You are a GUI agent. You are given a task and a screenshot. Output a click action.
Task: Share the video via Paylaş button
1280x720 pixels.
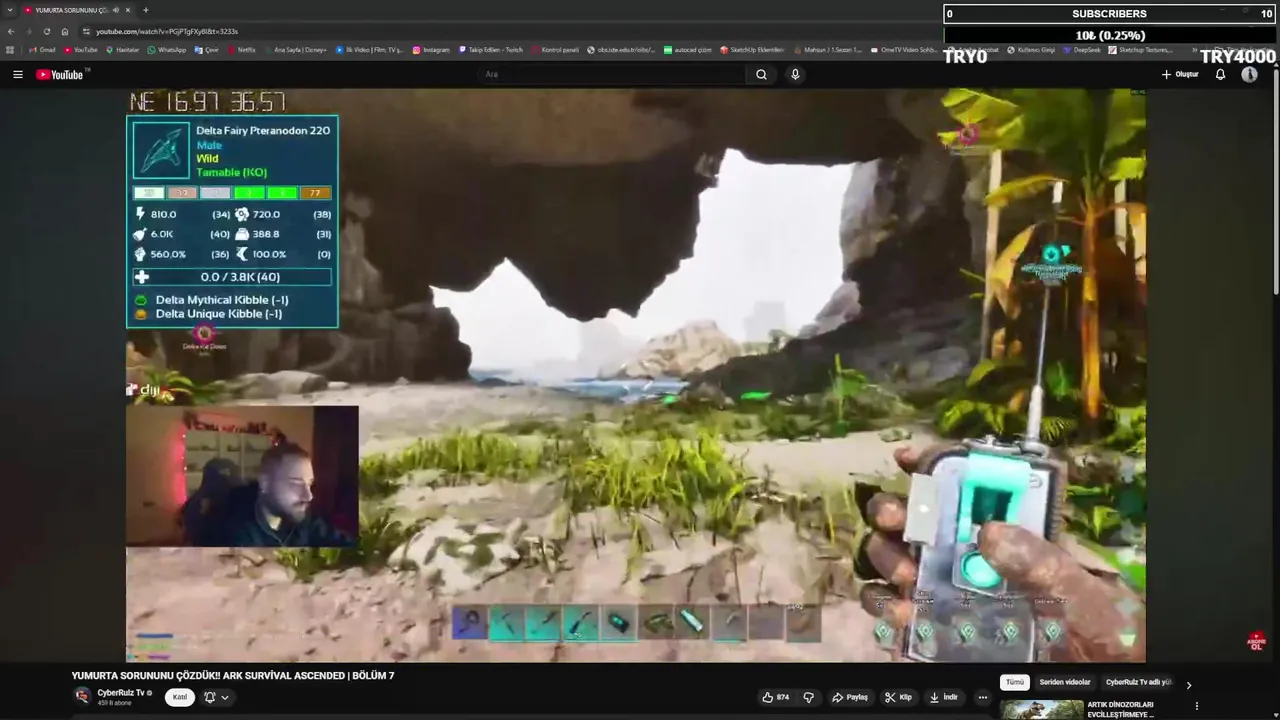coord(850,697)
